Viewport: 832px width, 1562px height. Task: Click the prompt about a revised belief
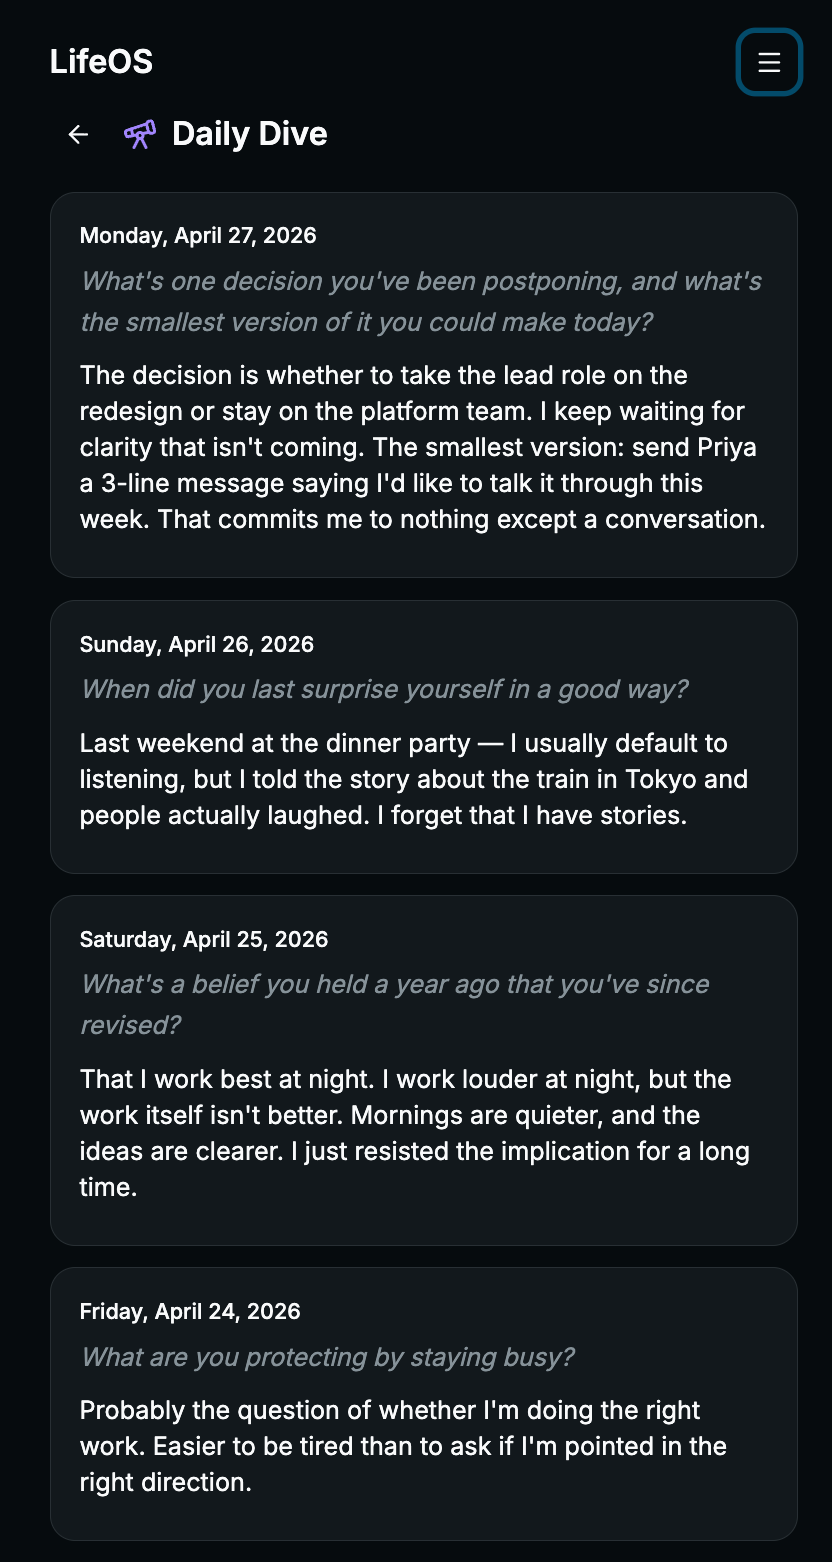pos(395,1004)
